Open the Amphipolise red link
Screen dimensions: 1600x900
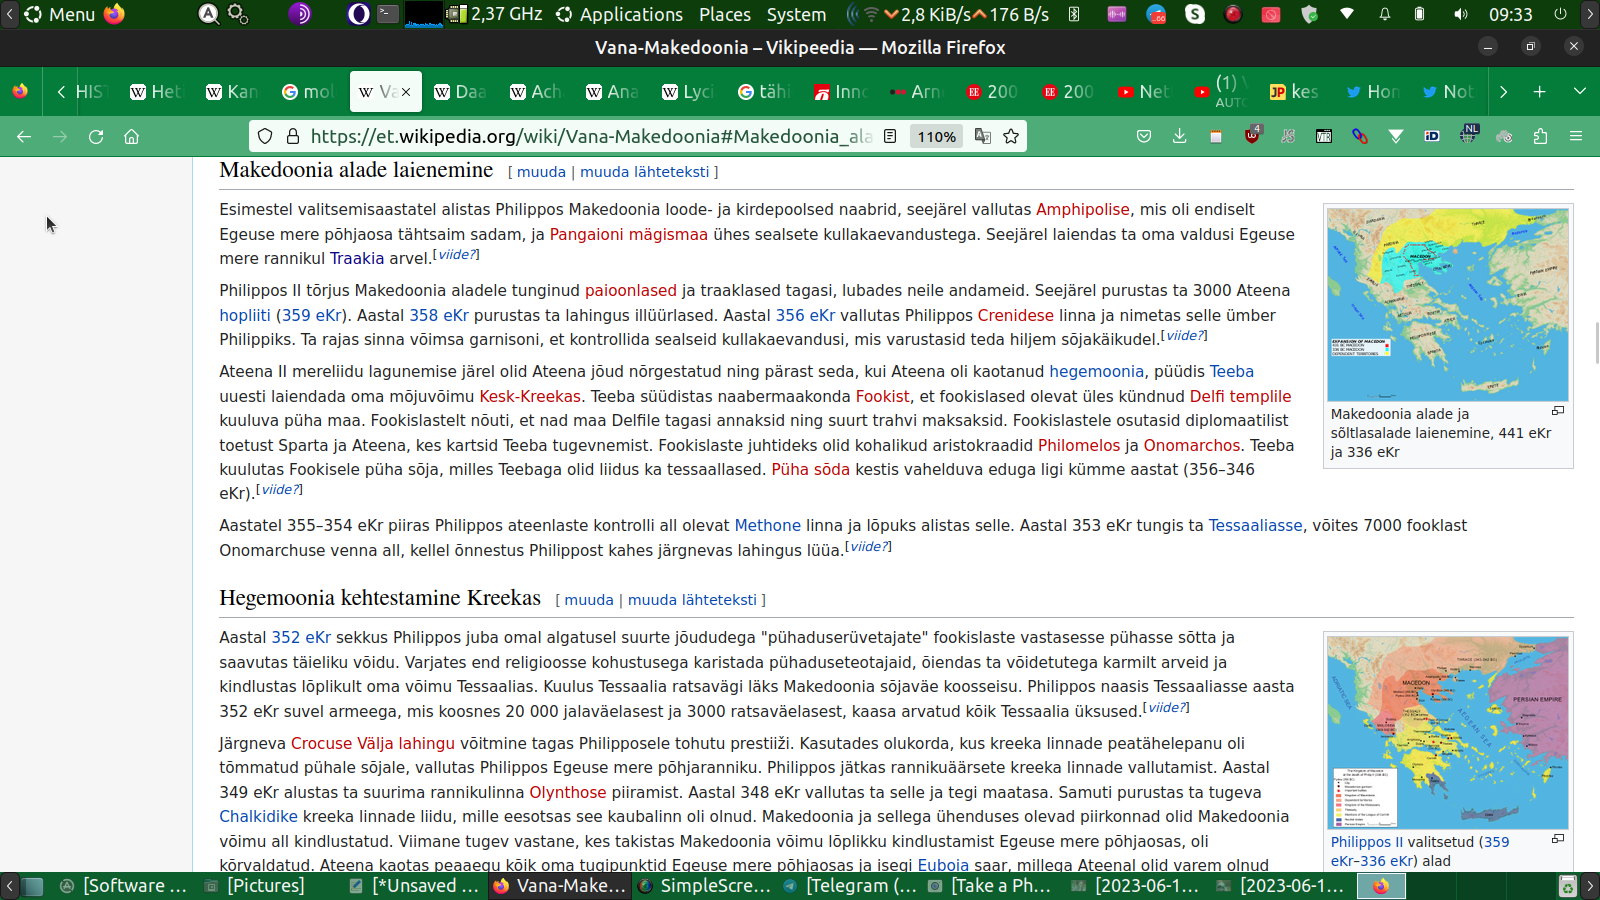click(x=1082, y=210)
